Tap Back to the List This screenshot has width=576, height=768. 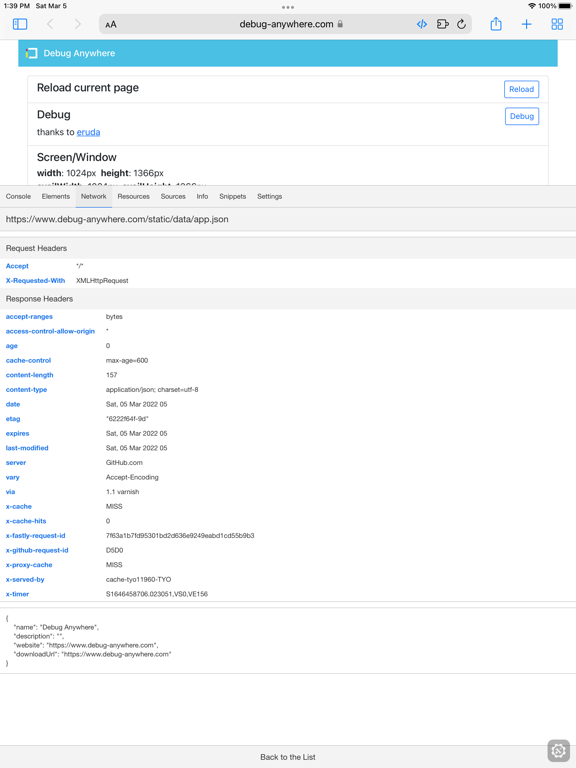288,757
